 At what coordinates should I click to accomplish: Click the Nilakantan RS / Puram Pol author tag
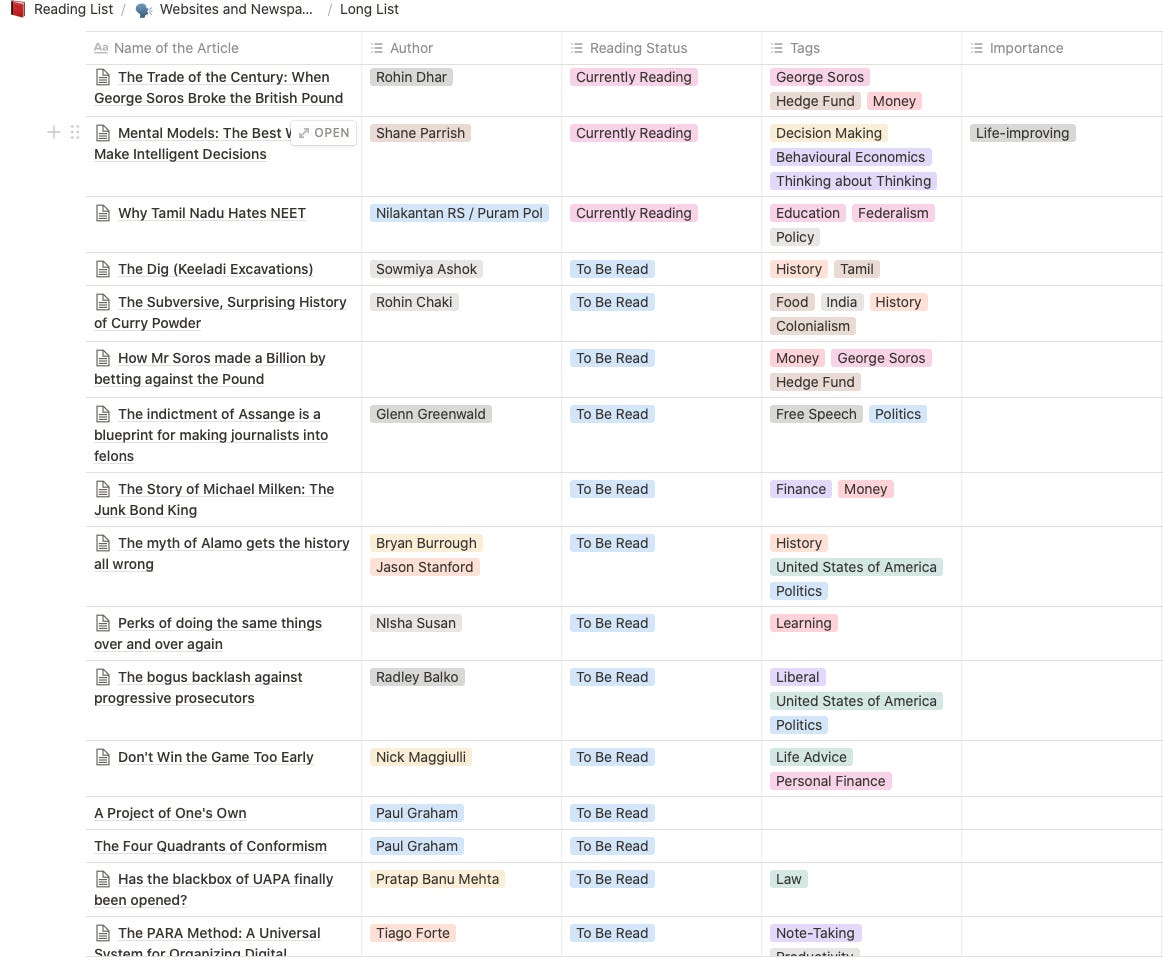pyautogui.click(x=459, y=213)
